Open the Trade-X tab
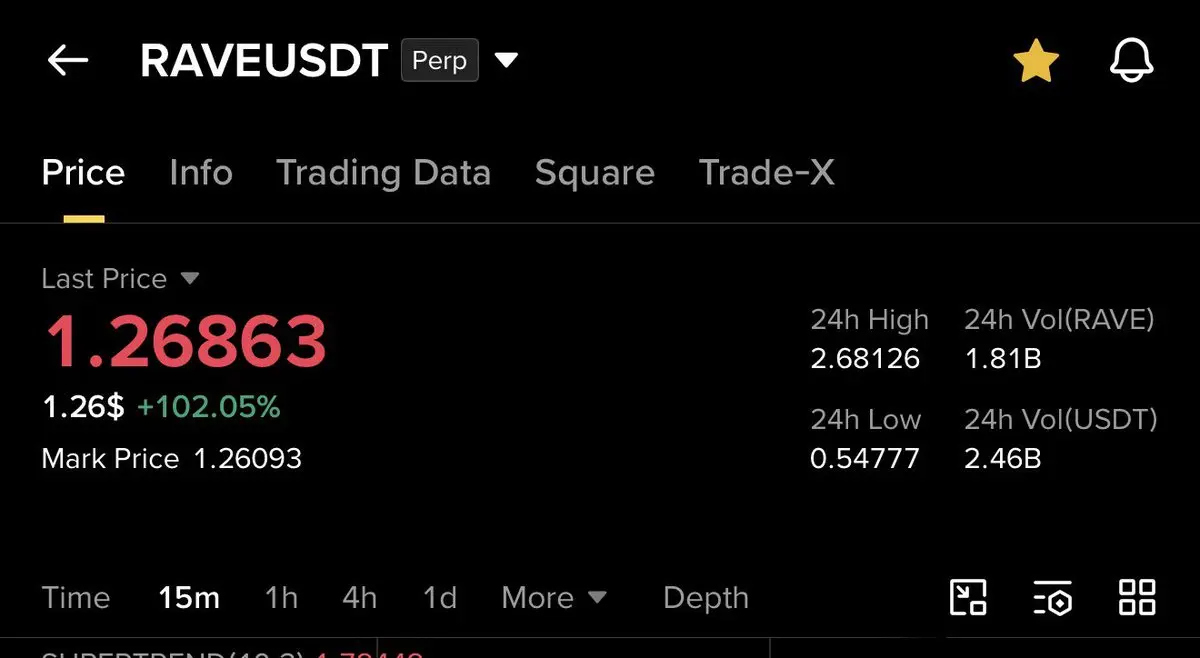This screenshot has height=658, width=1200. coord(766,173)
